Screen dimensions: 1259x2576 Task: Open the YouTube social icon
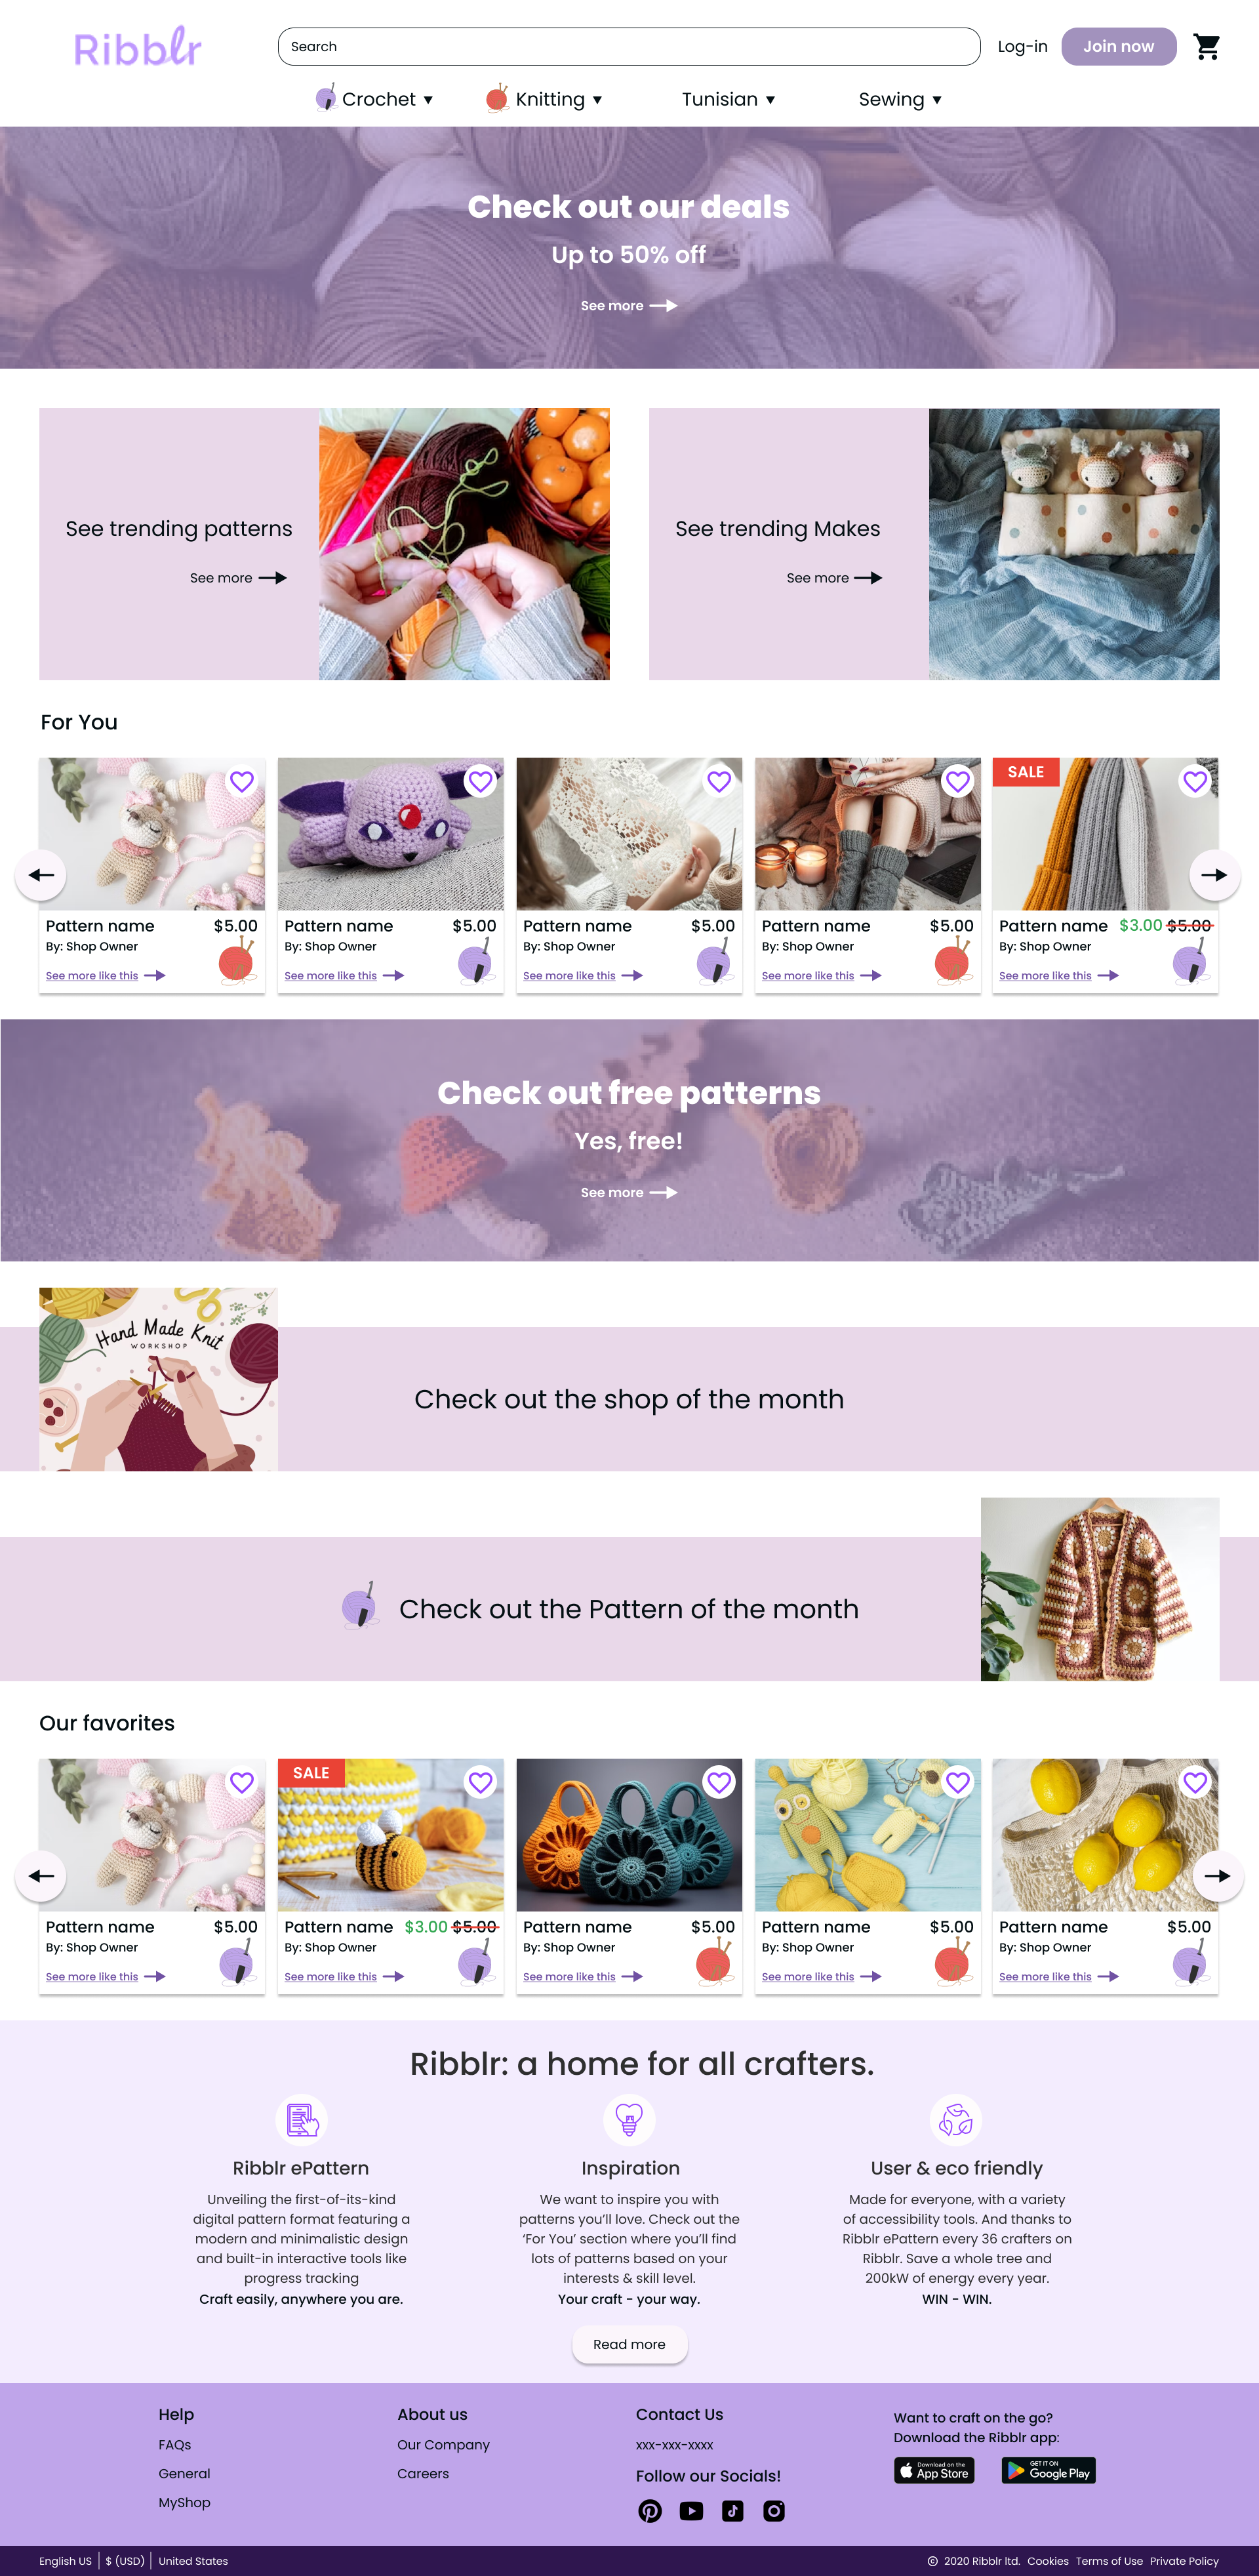691,2510
